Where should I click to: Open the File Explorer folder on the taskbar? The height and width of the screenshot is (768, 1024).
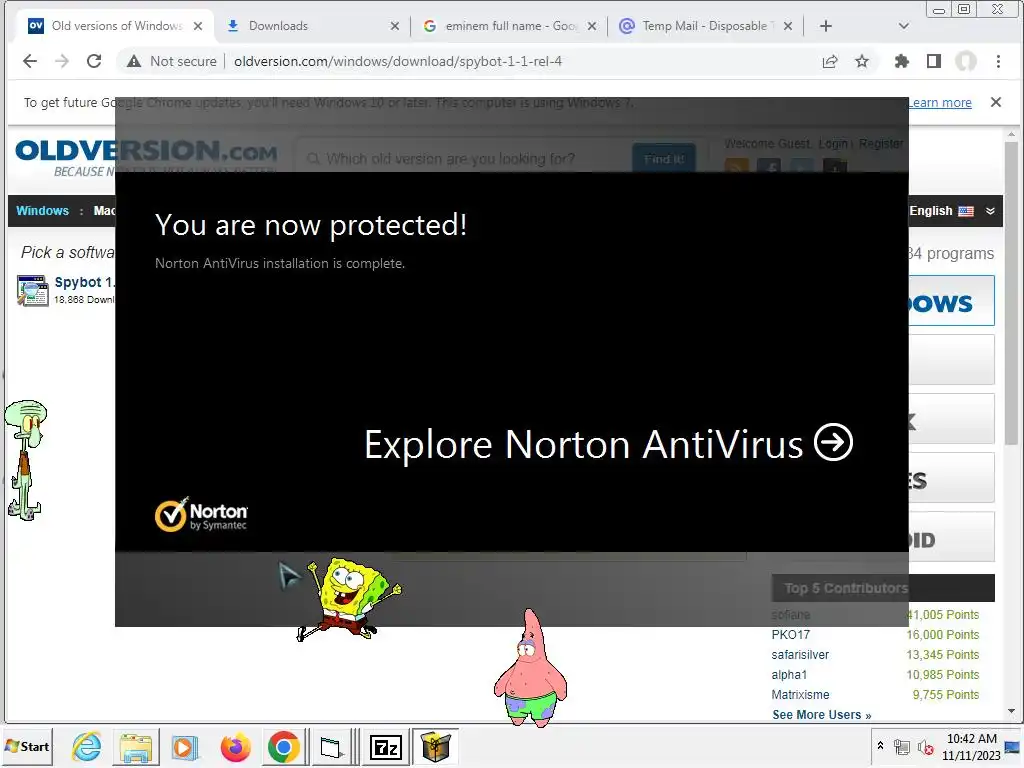pos(136,746)
